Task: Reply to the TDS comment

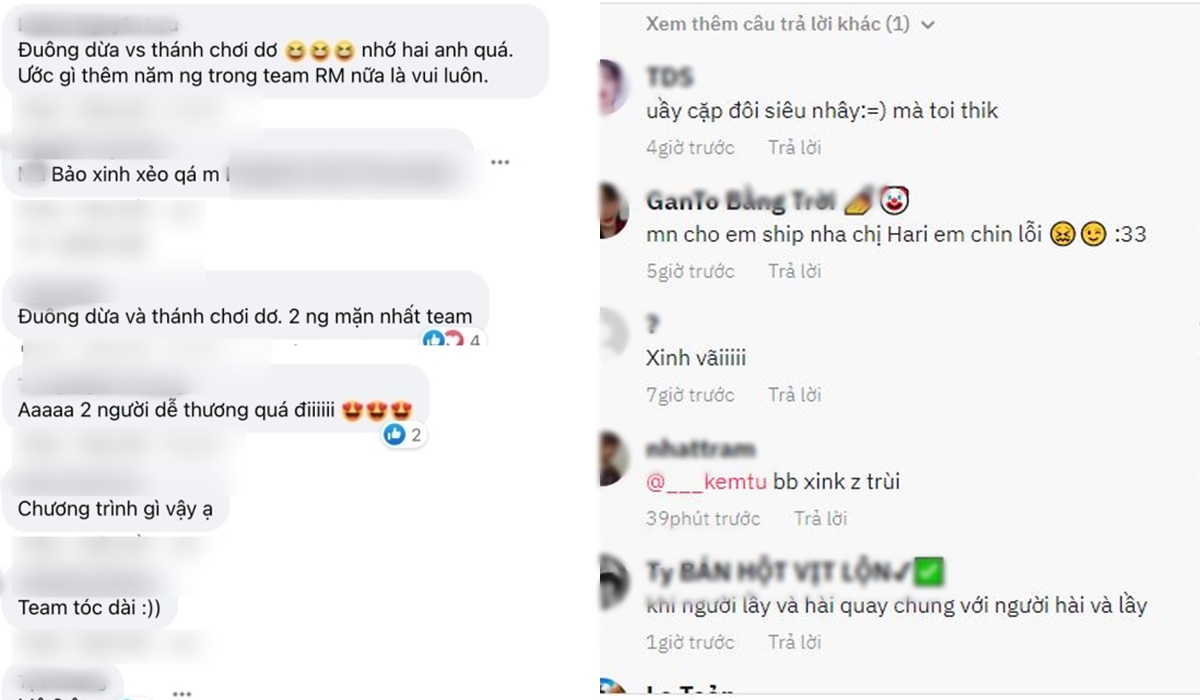Action: pyautogui.click(x=795, y=148)
